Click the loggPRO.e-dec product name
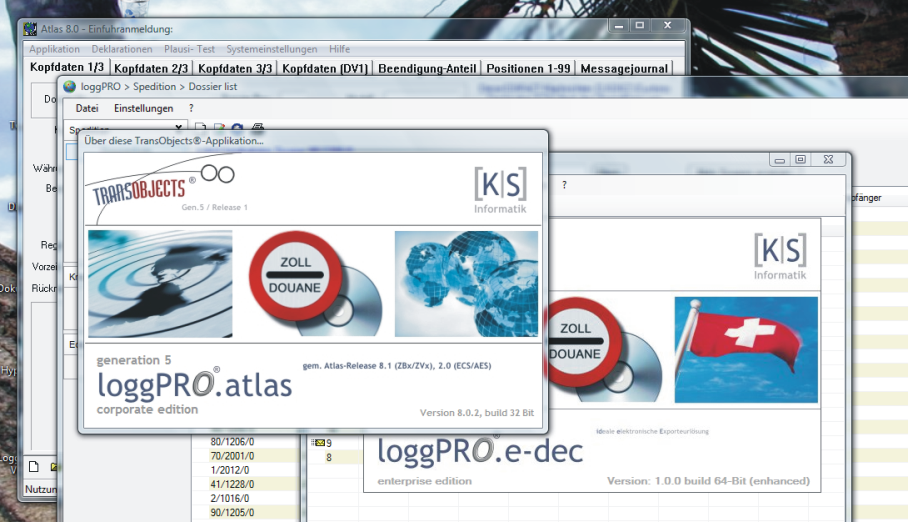The width and height of the screenshot is (908, 522). coord(480,450)
